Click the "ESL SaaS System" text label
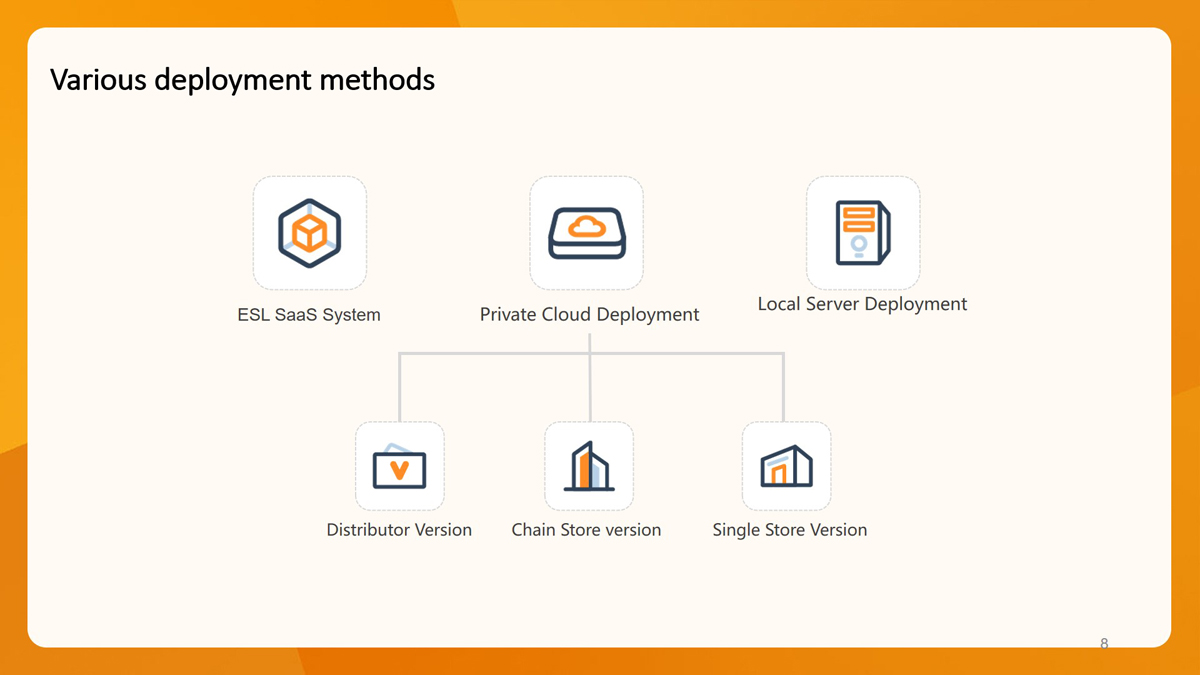Screen dimensions: 1200x675 point(309,315)
